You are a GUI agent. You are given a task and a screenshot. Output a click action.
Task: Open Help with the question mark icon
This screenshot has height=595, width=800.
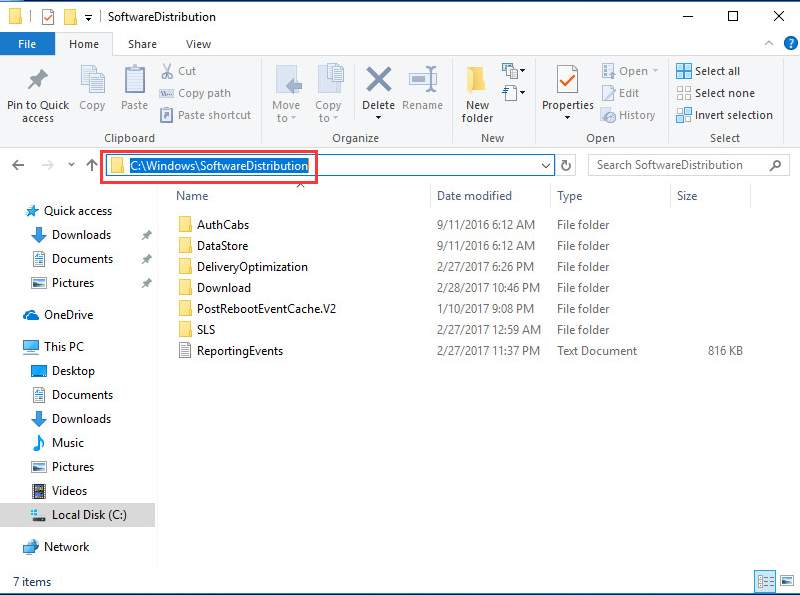click(x=791, y=43)
